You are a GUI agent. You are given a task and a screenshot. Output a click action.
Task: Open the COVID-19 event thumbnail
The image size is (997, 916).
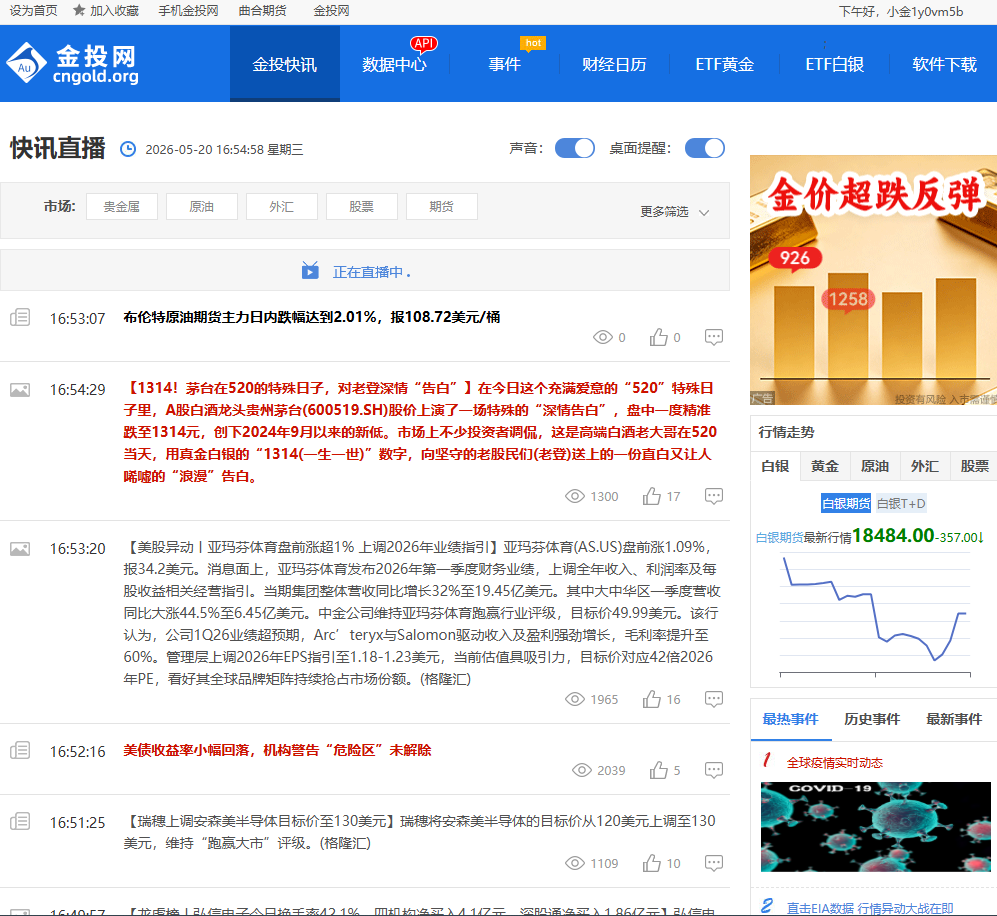pyautogui.click(x=876, y=826)
